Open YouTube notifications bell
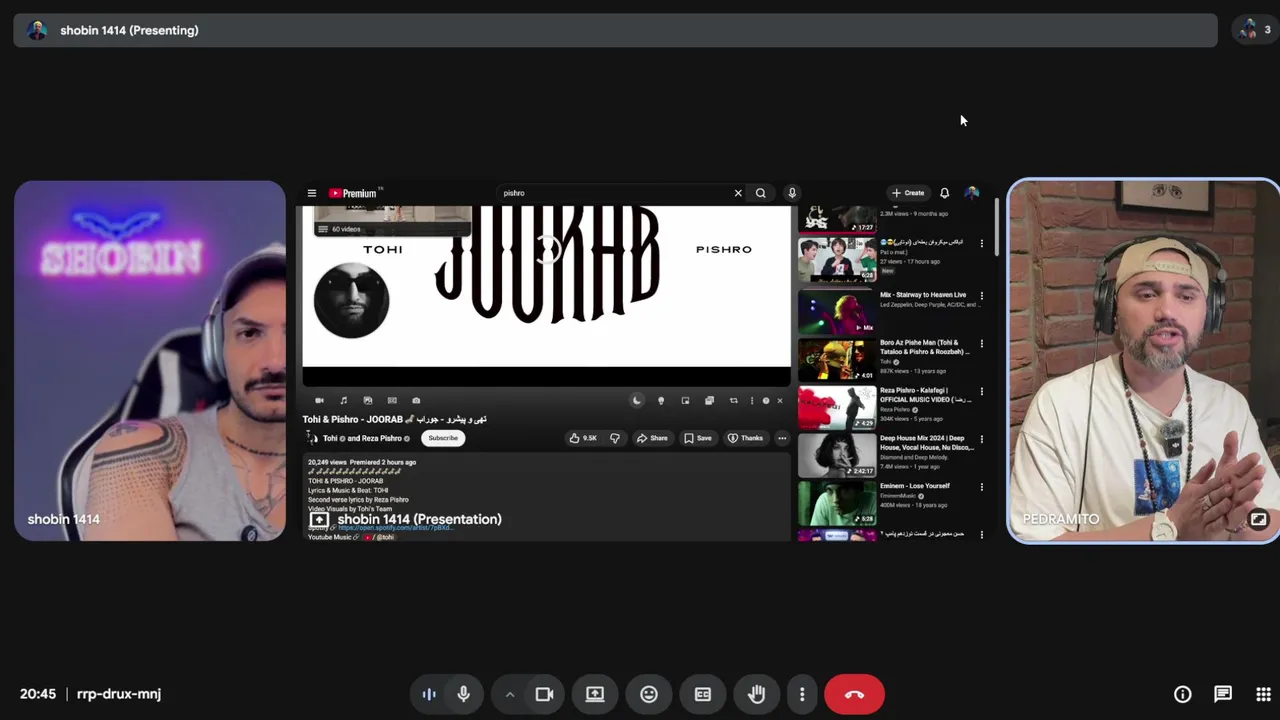The height and width of the screenshot is (720, 1280). click(944, 193)
